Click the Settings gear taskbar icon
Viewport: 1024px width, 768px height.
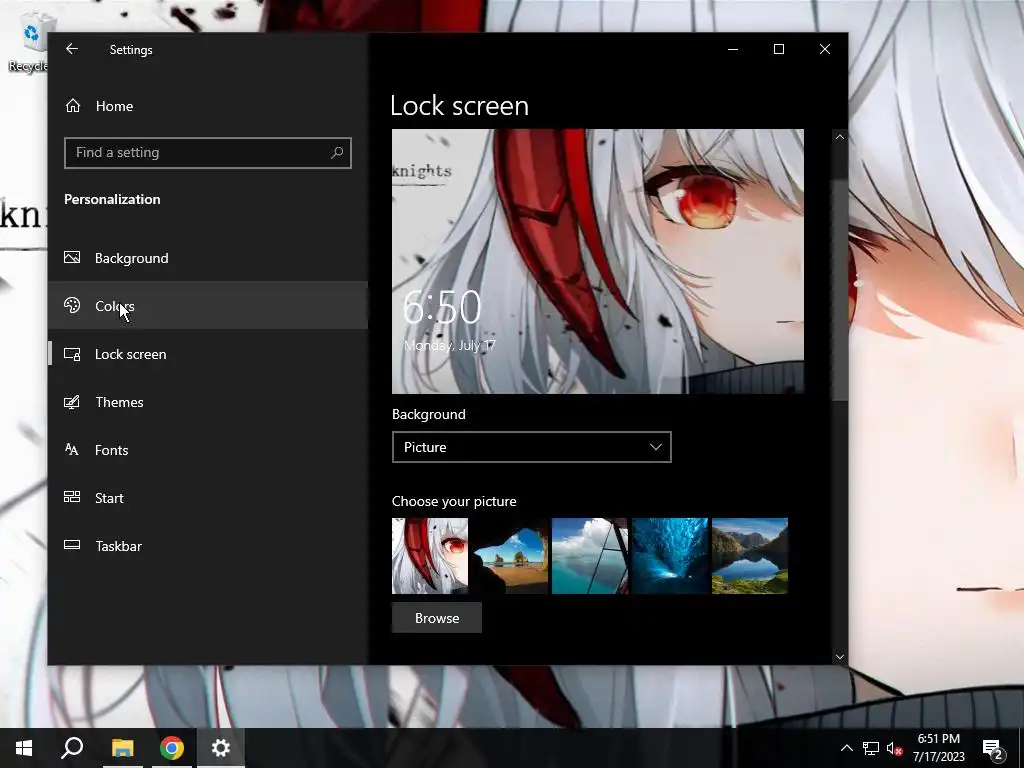221,748
